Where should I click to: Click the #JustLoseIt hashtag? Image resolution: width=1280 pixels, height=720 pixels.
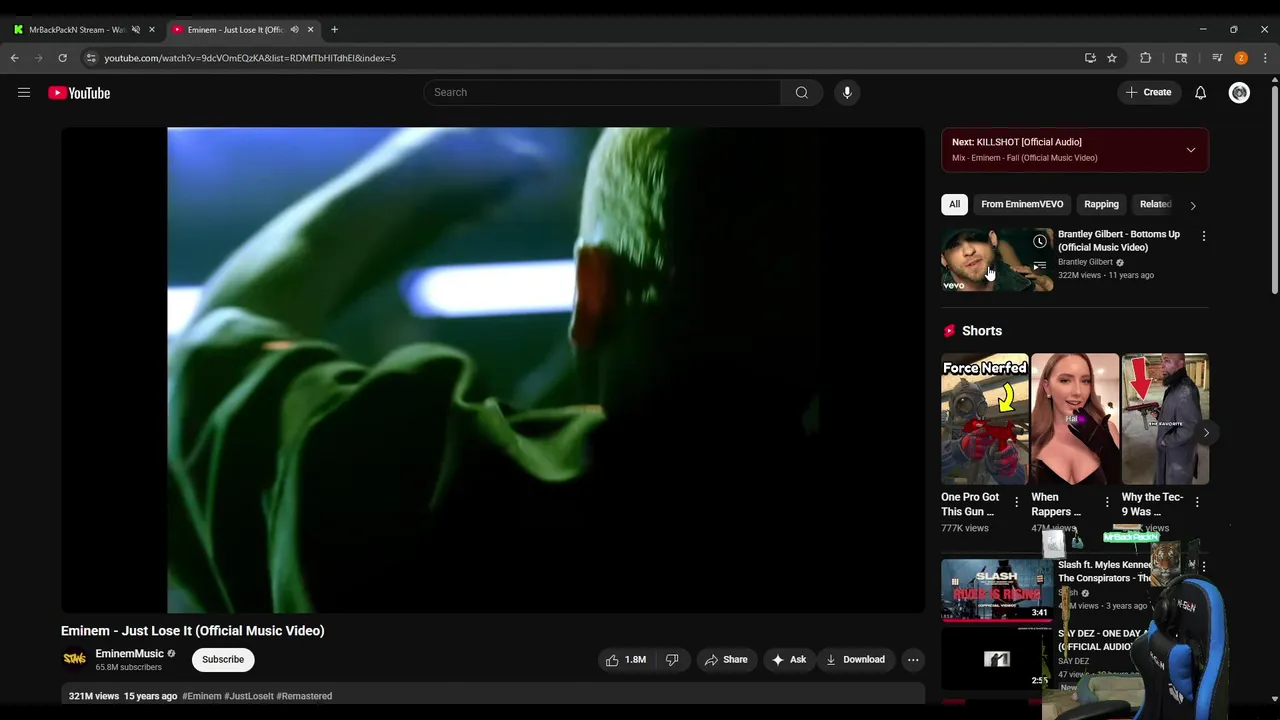(x=249, y=696)
